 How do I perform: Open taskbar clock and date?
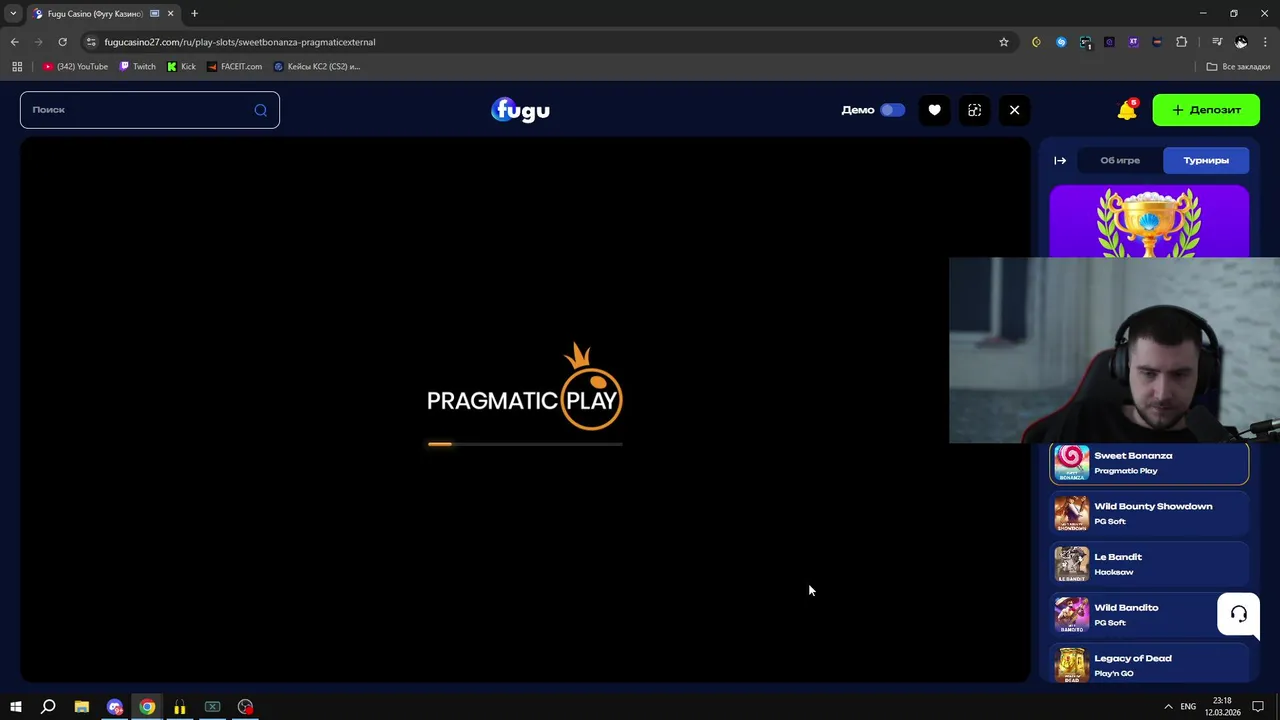[1222, 707]
